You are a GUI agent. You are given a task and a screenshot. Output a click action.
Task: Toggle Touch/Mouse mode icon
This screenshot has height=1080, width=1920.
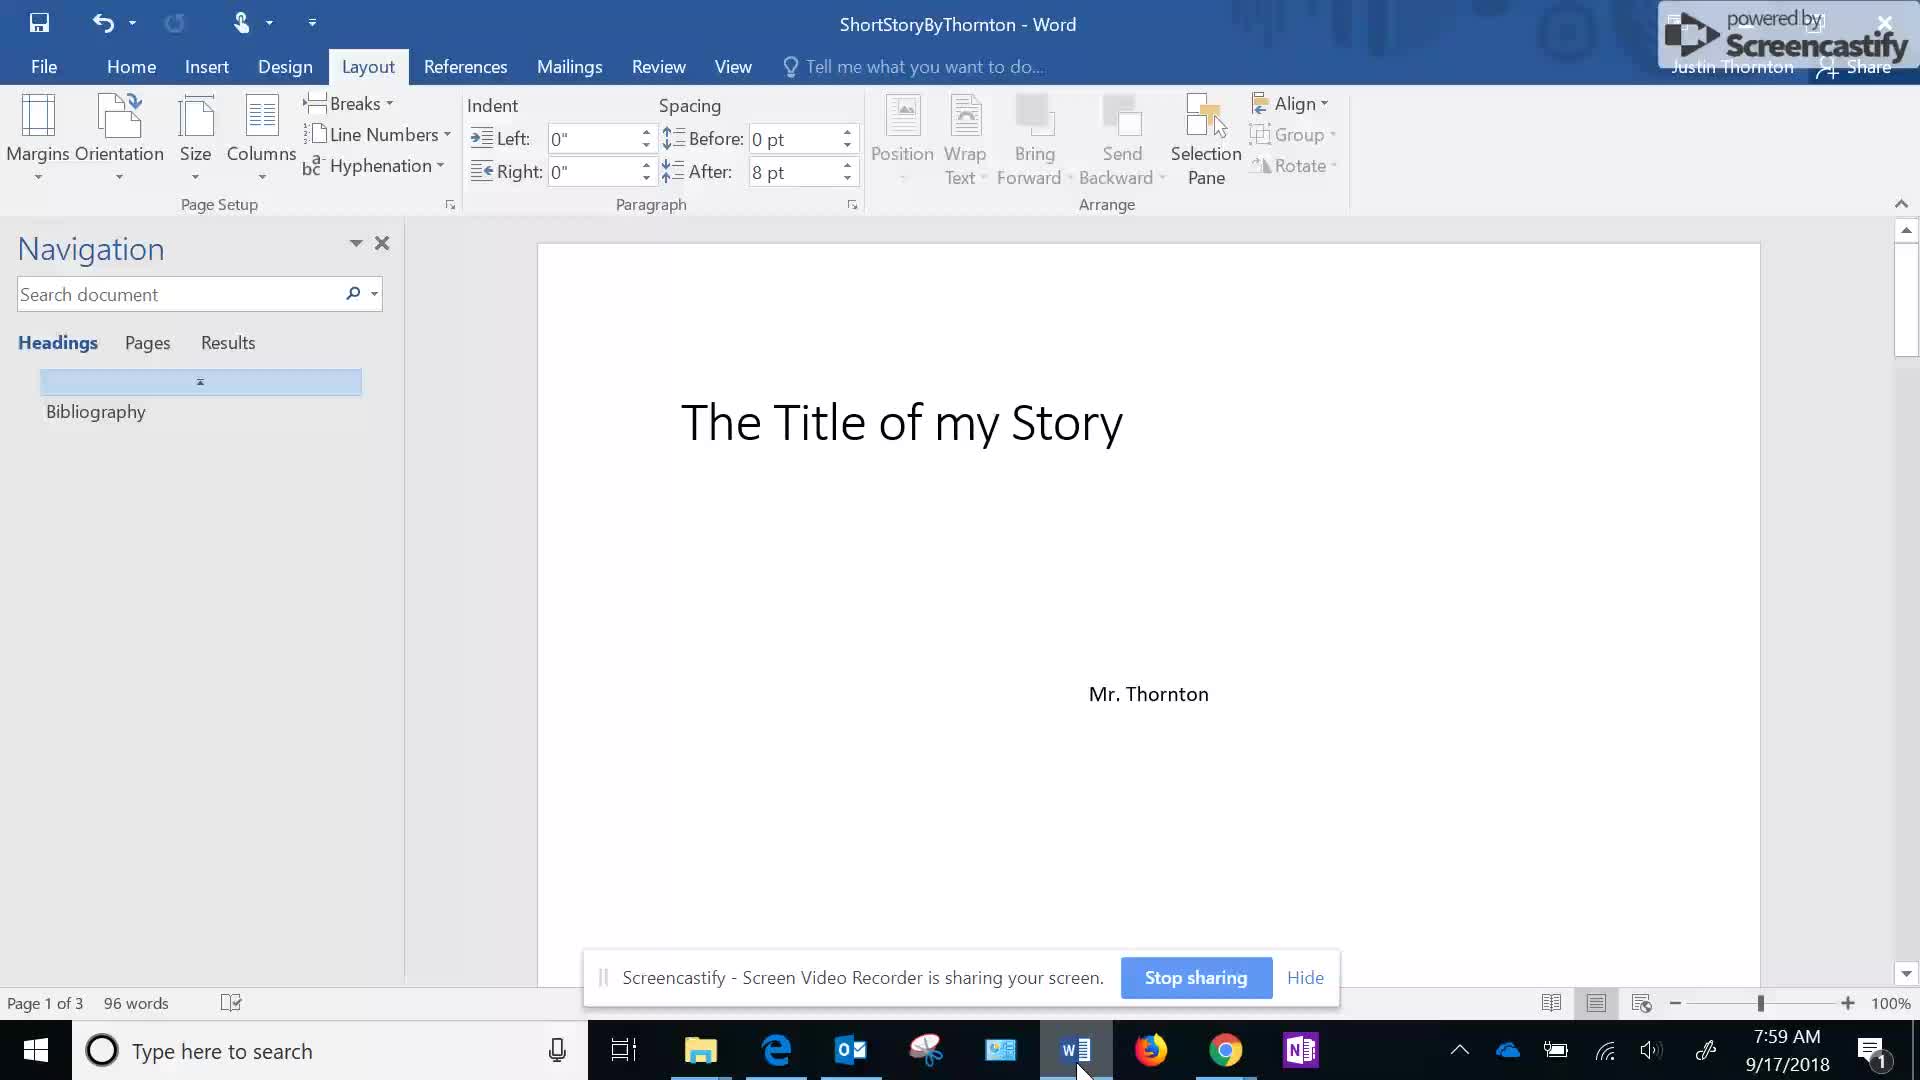[x=241, y=22]
